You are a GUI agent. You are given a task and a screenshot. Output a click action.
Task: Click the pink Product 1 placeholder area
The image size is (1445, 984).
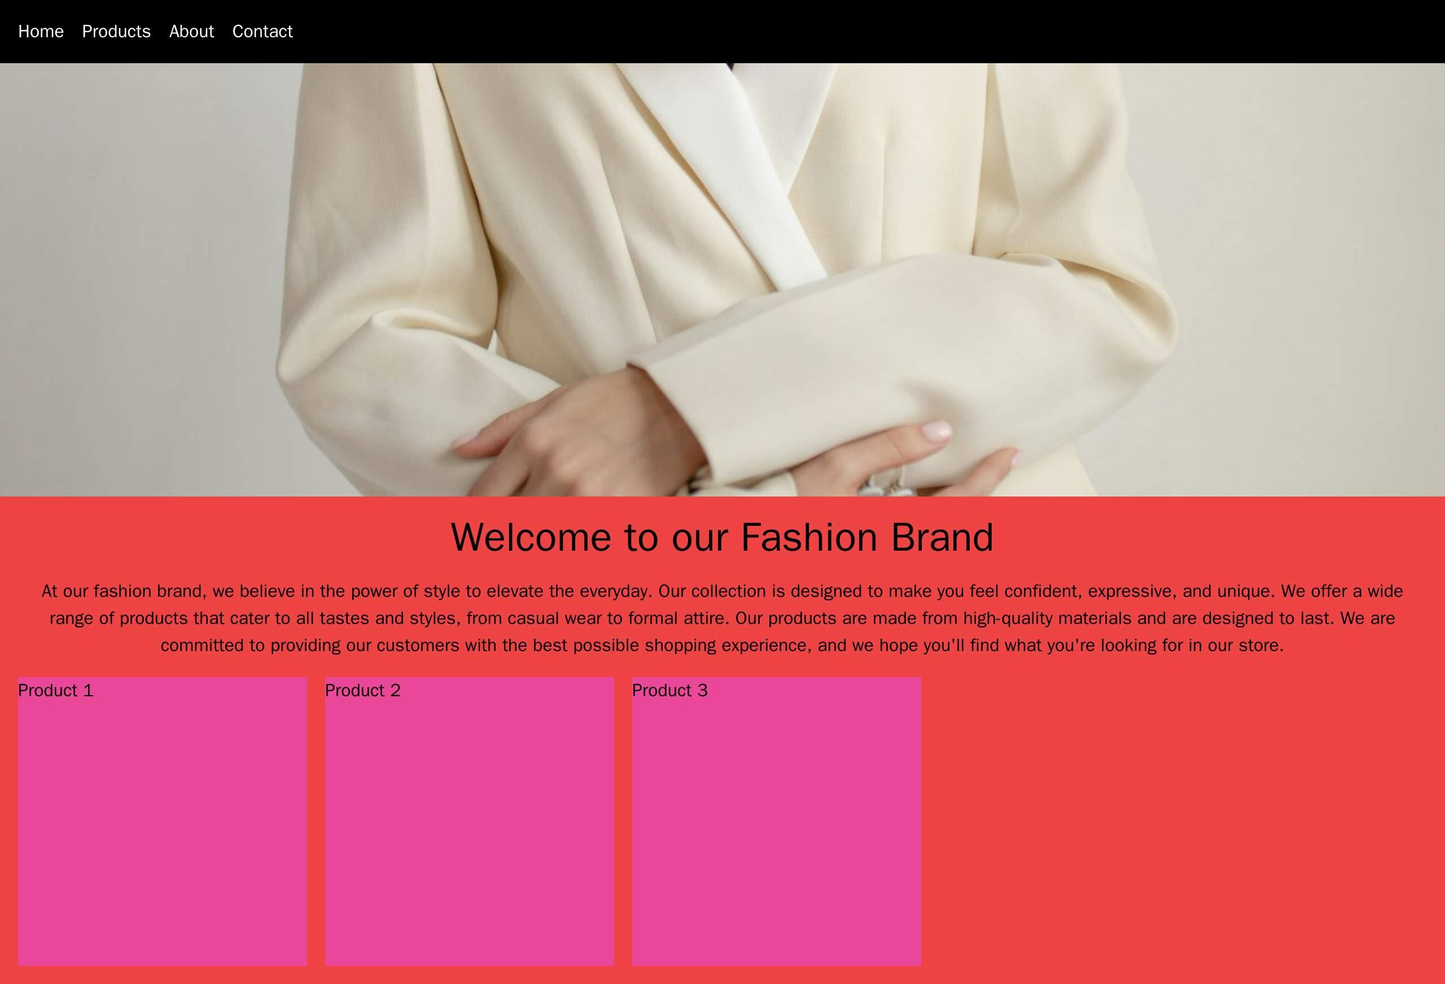pyautogui.click(x=162, y=800)
